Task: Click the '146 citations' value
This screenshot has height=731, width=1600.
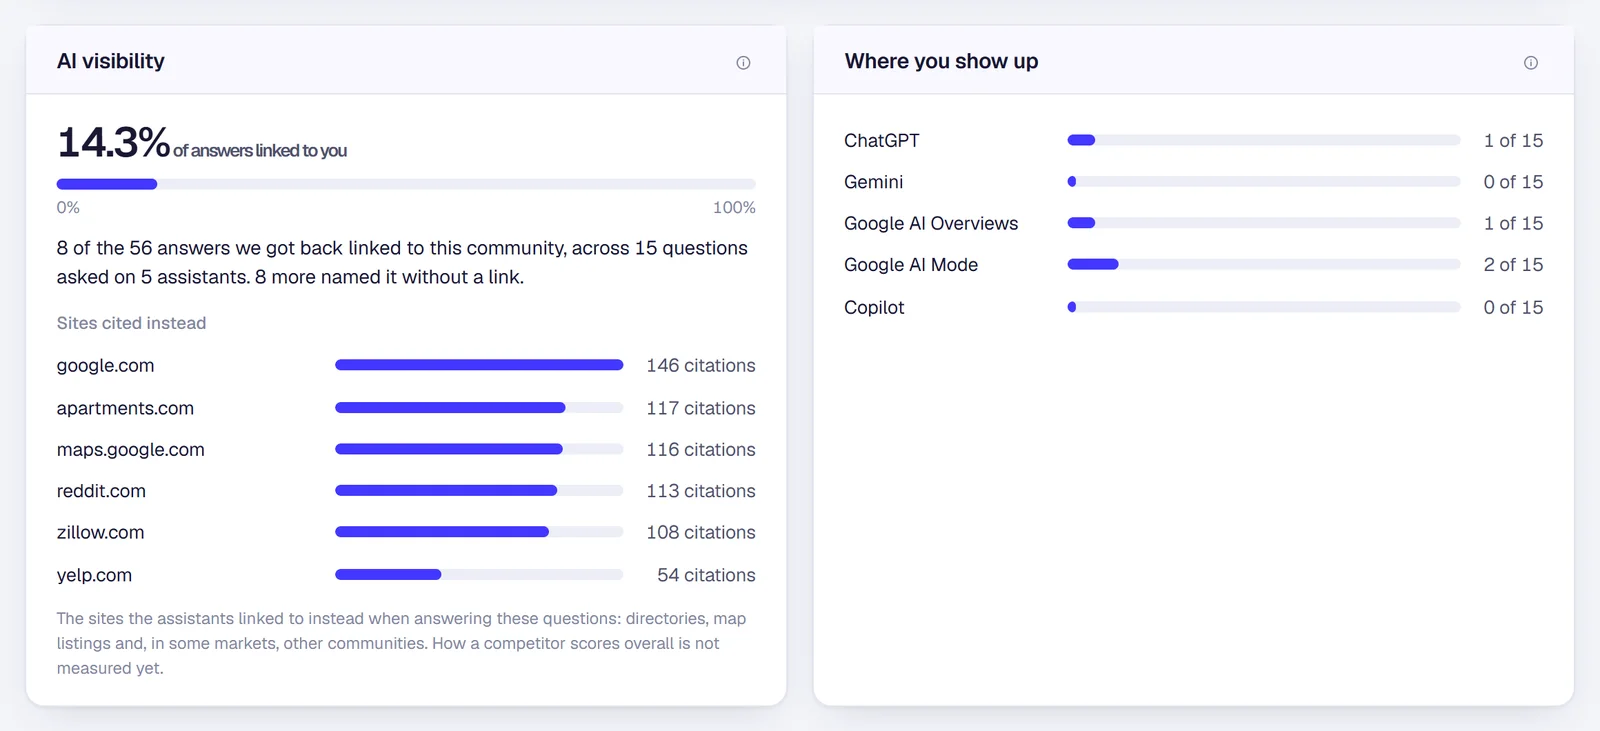Action: click(701, 366)
